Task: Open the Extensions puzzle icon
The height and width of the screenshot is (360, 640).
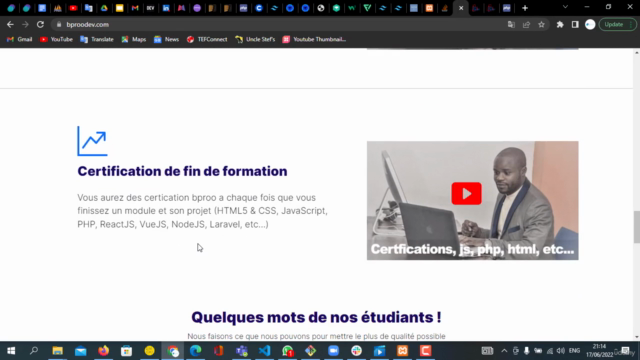Action: (x=560, y=24)
